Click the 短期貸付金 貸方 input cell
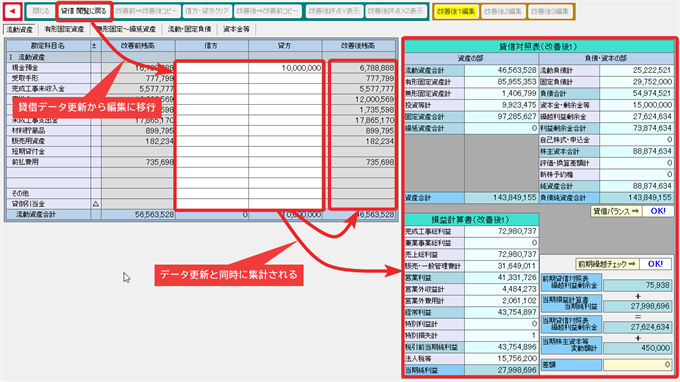 pyautogui.click(x=285, y=152)
